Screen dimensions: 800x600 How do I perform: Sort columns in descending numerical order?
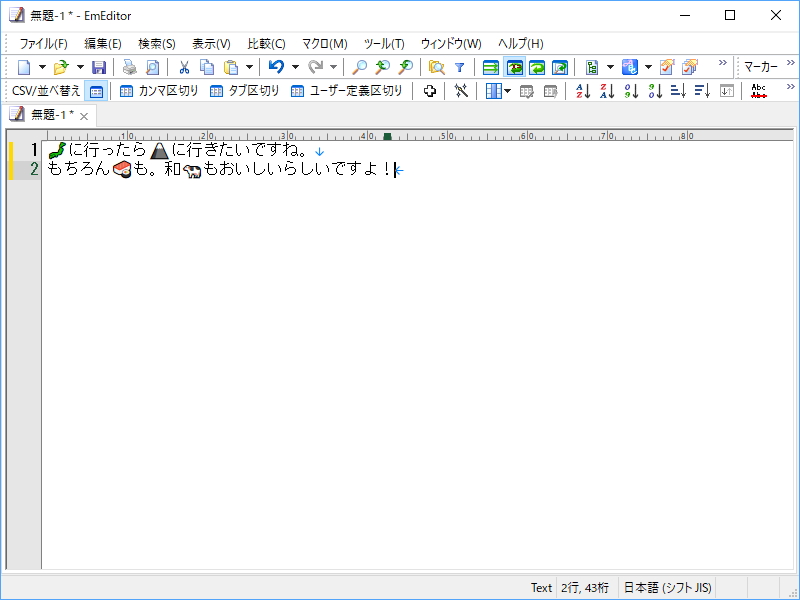[658, 90]
